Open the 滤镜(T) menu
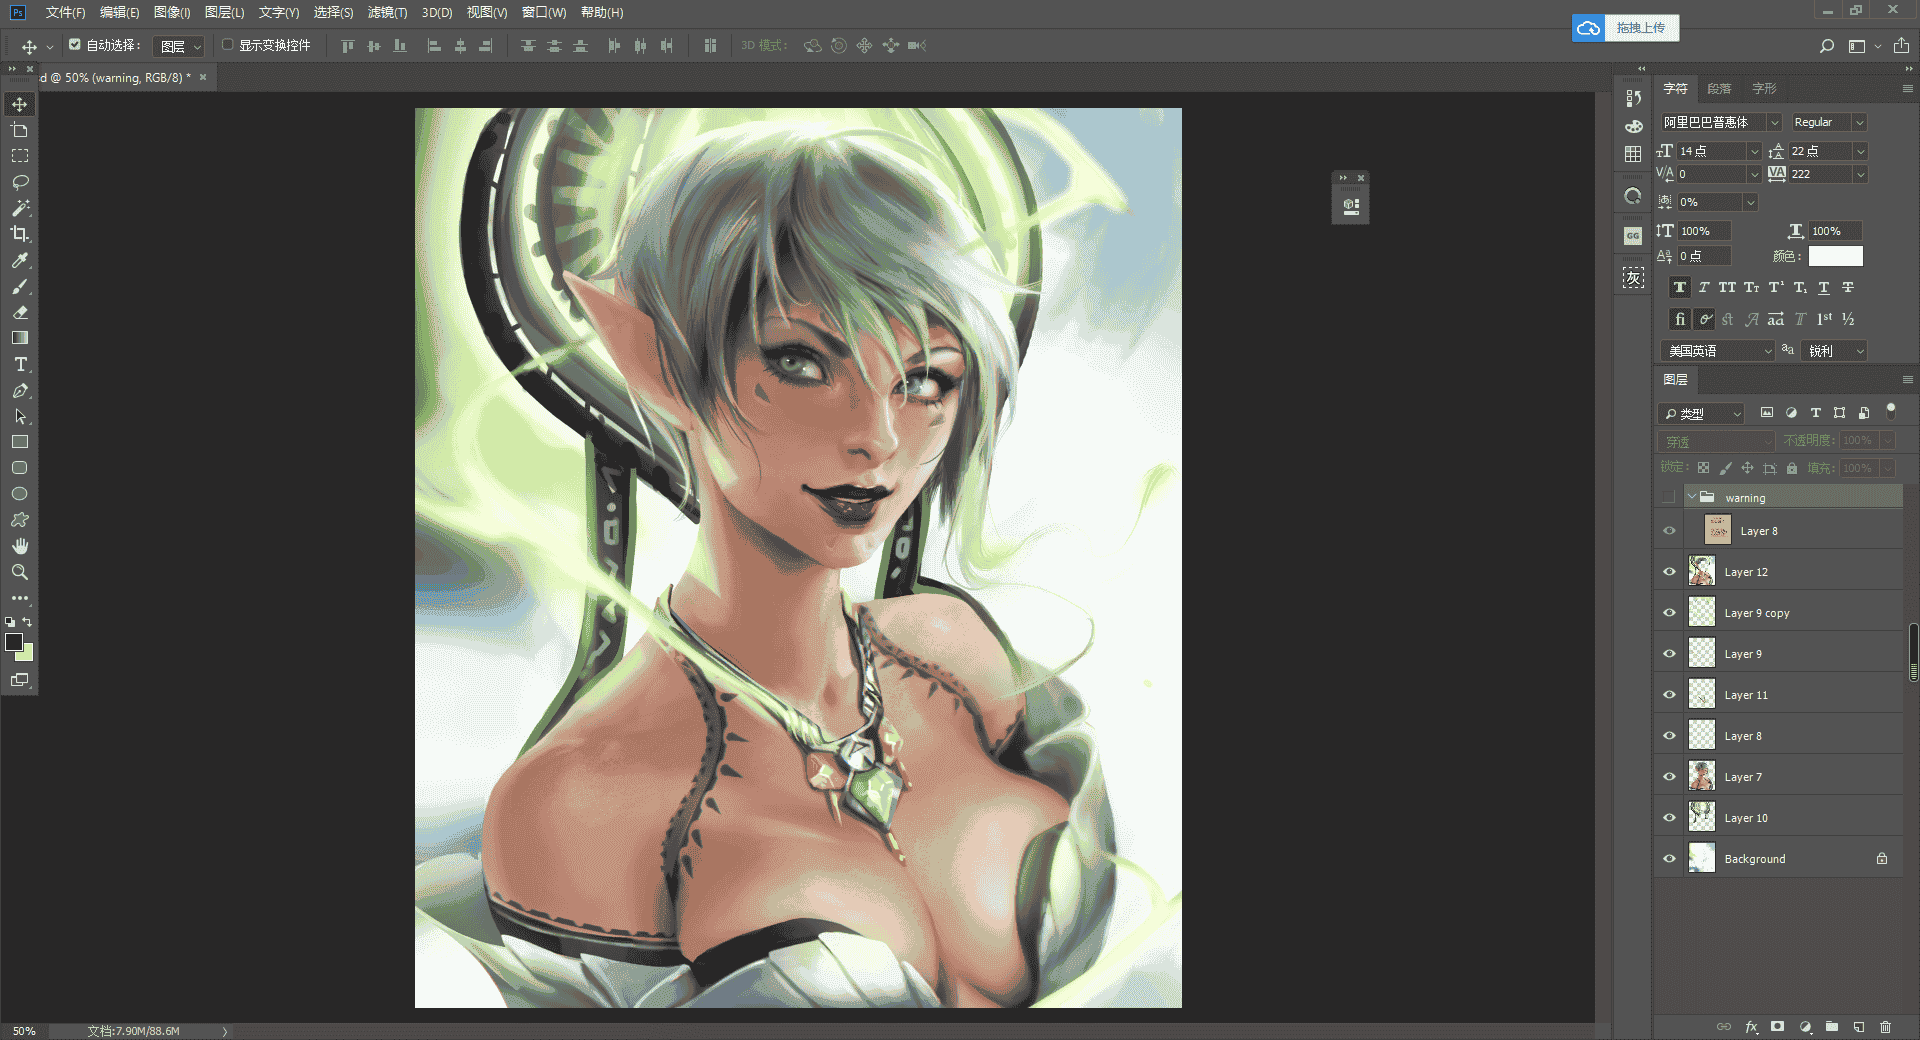 [x=387, y=12]
